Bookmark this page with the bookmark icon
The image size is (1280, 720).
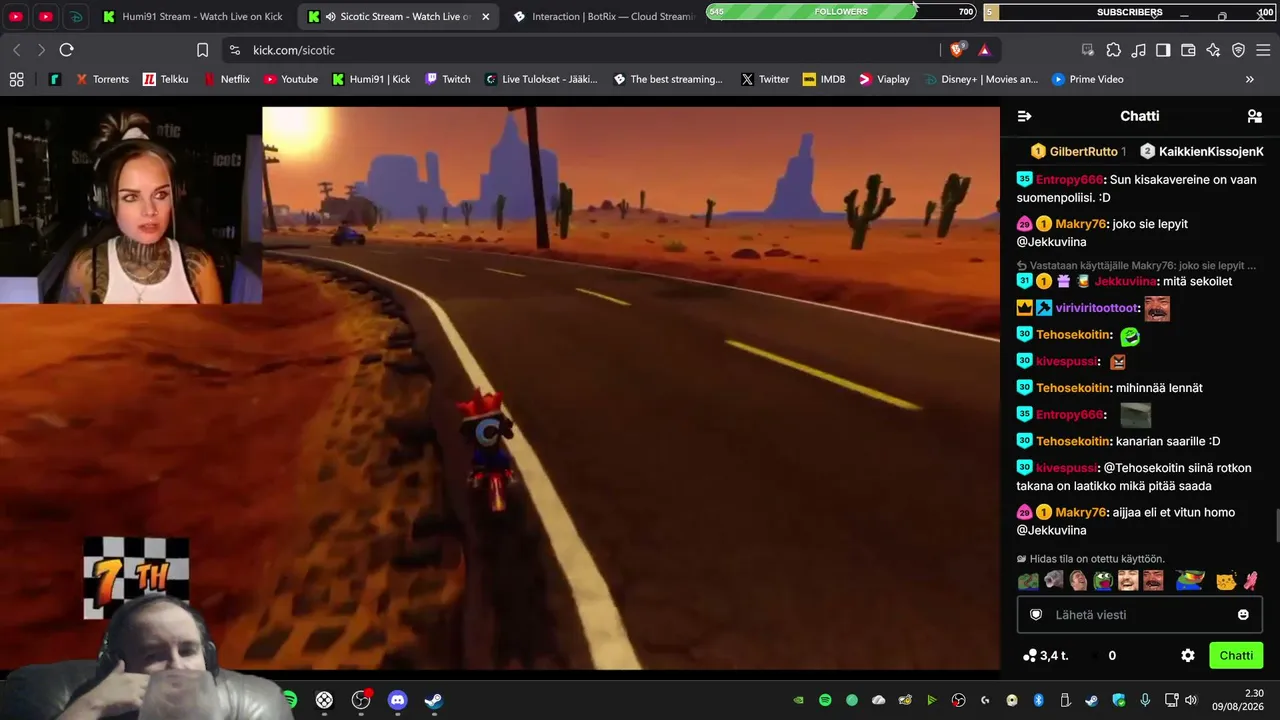(x=202, y=50)
